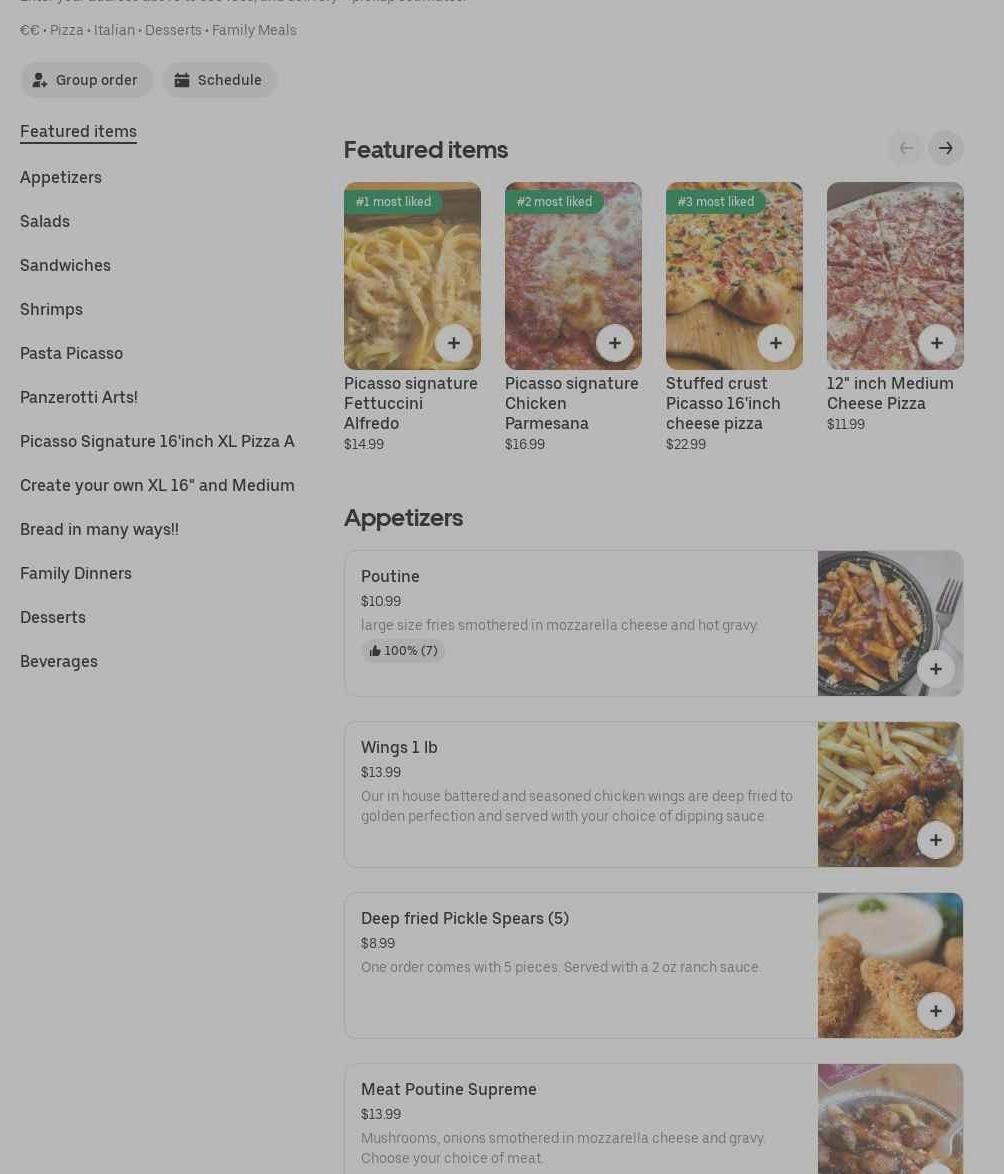The width and height of the screenshot is (1004, 1174).
Task: Select Featured items in sidebar
Action: coord(79,132)
